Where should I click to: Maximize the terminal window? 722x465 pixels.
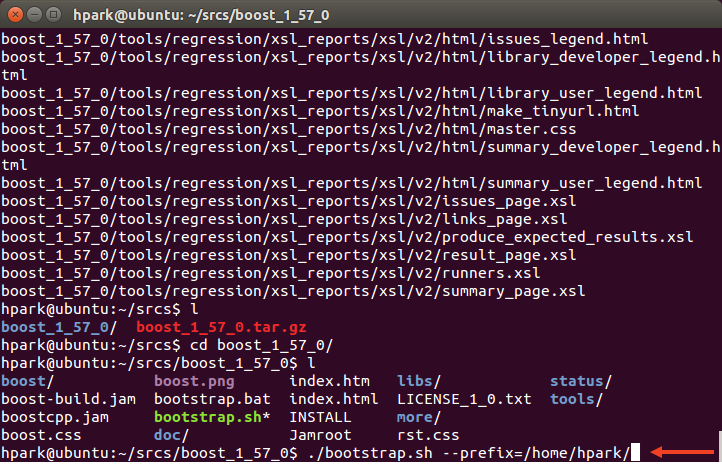(54, 15)
